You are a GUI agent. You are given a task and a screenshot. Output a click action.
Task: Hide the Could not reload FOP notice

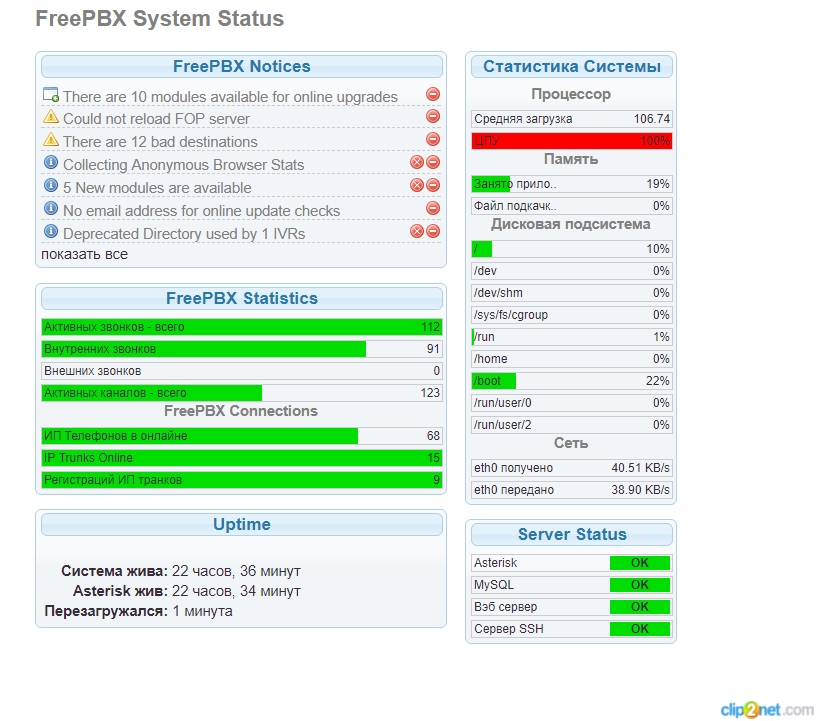433,117
